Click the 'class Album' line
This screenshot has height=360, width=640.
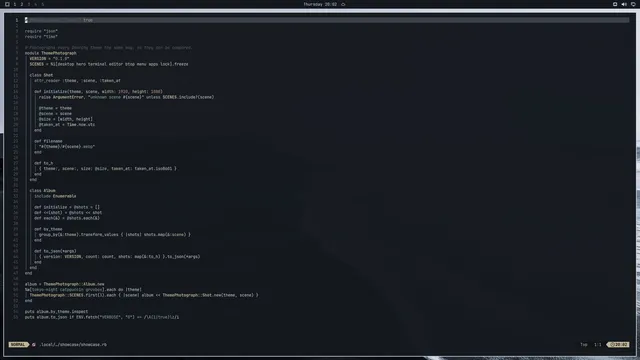point(42,191)
